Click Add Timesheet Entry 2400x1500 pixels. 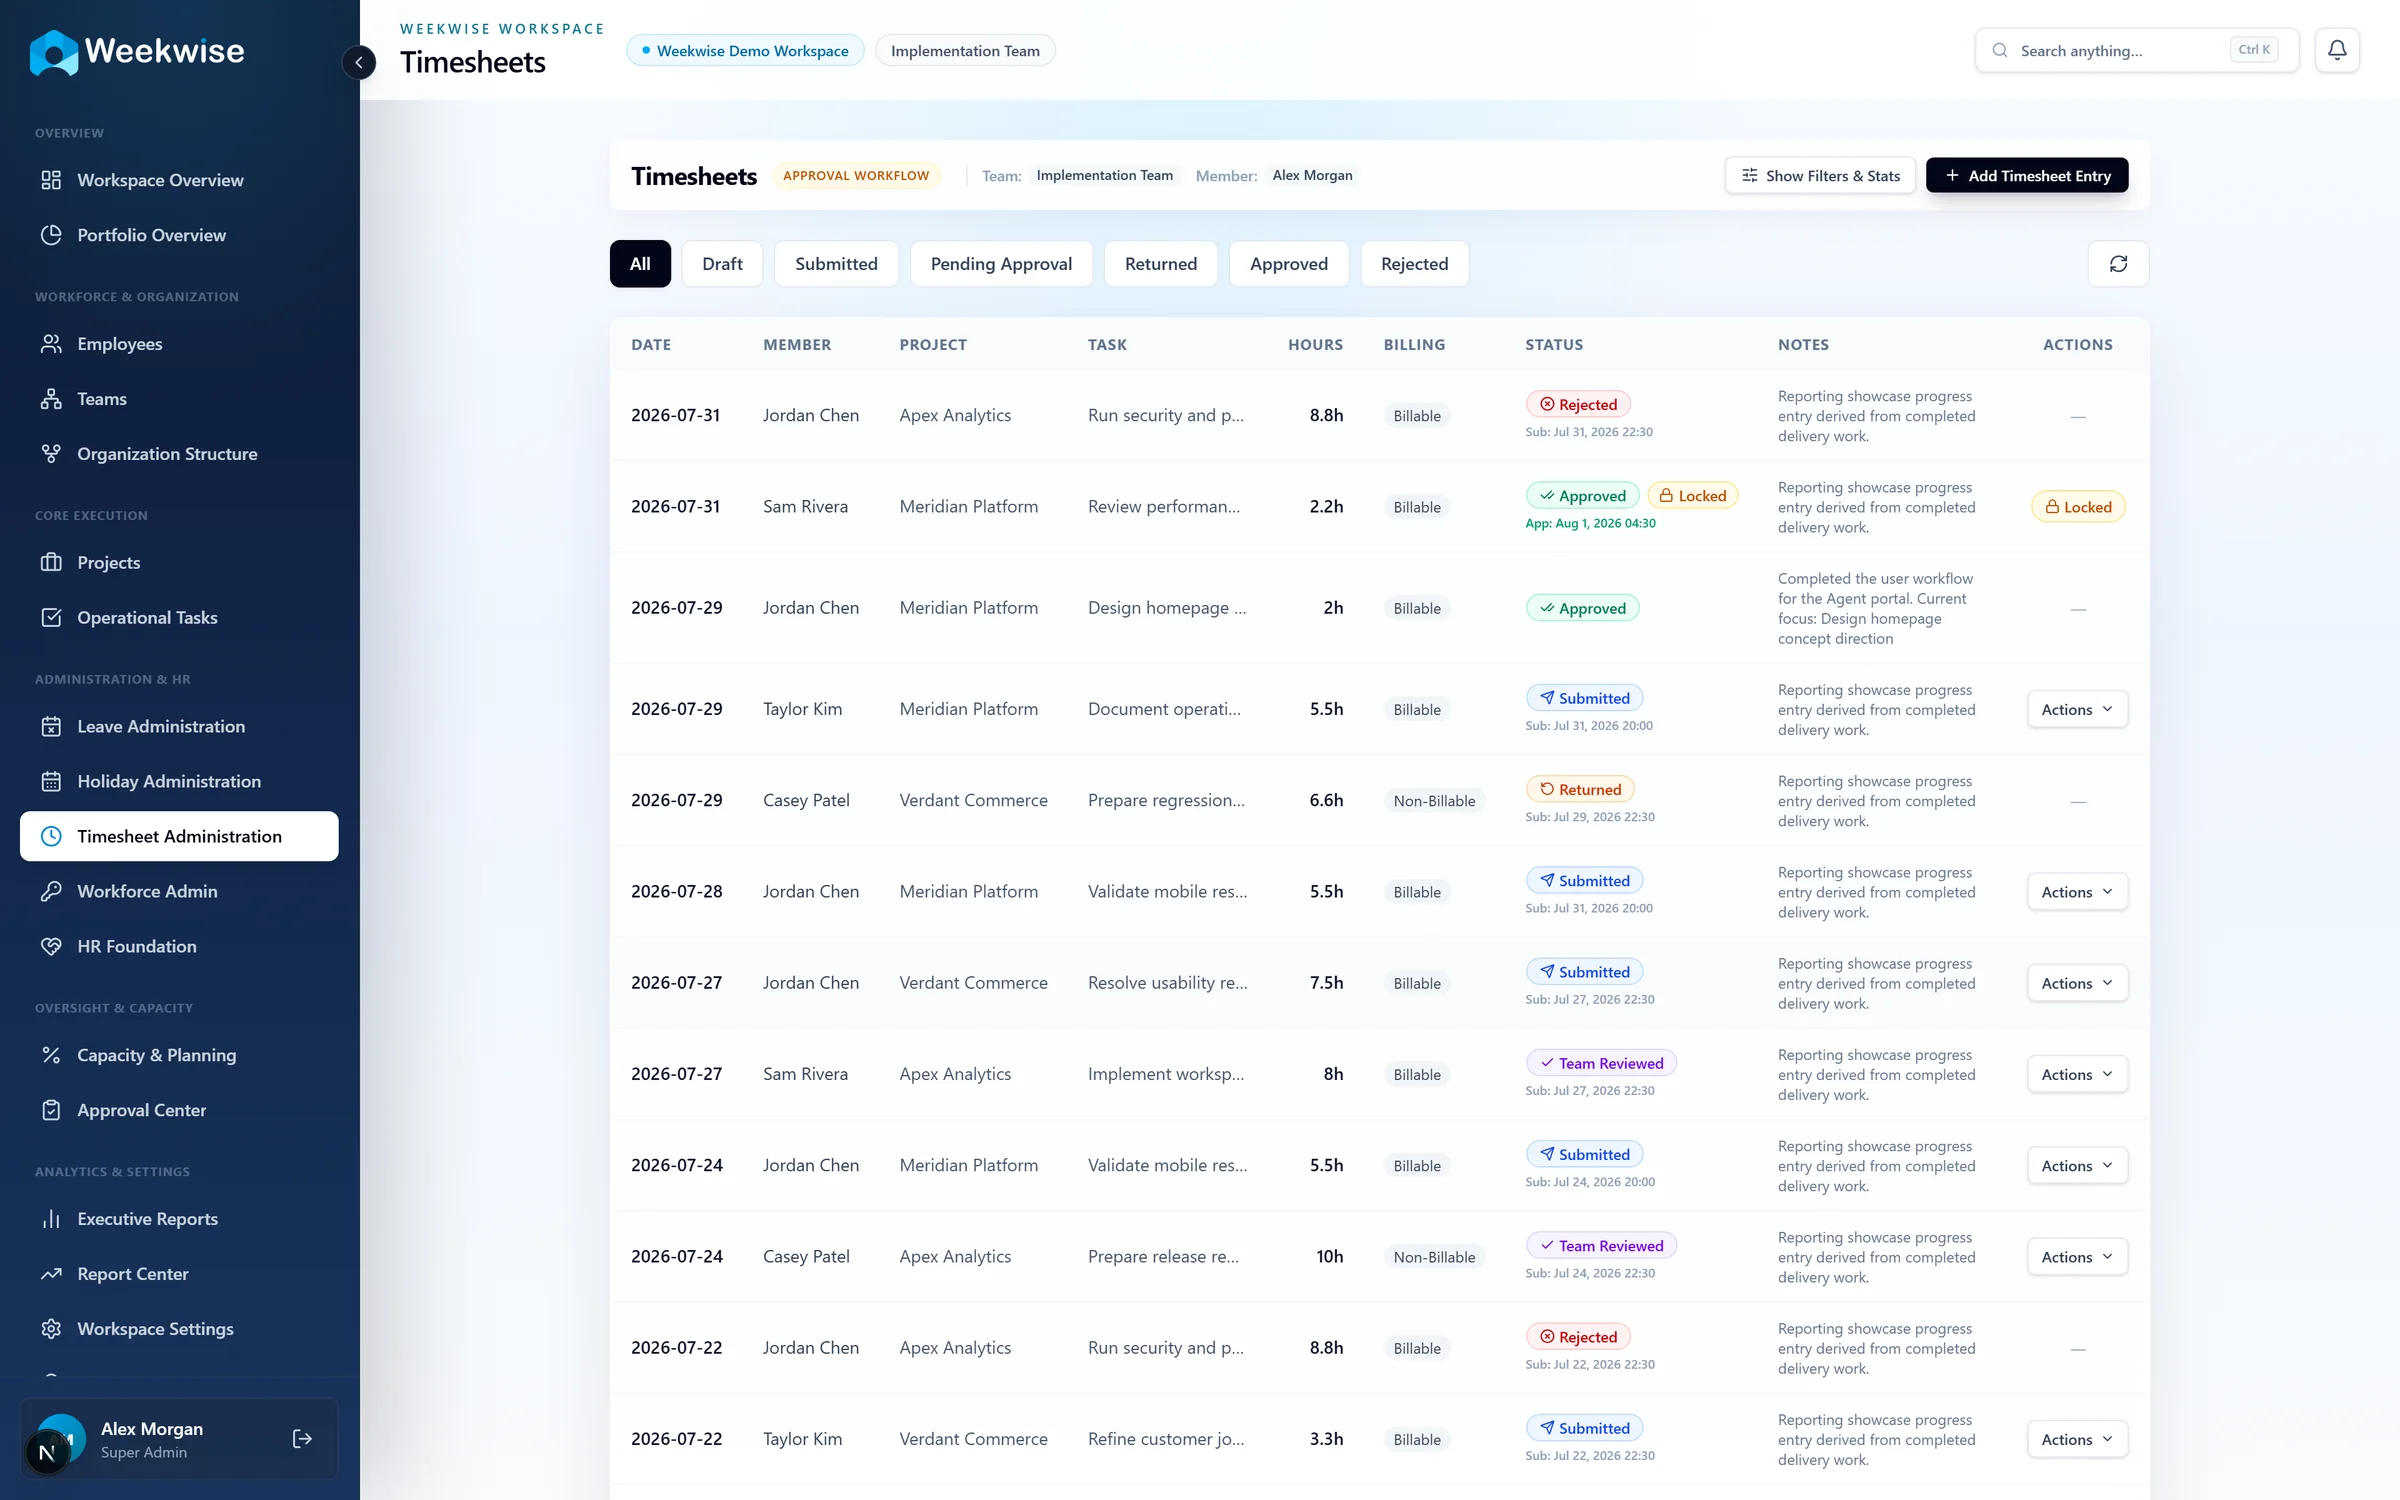[x=2027, y=176]
